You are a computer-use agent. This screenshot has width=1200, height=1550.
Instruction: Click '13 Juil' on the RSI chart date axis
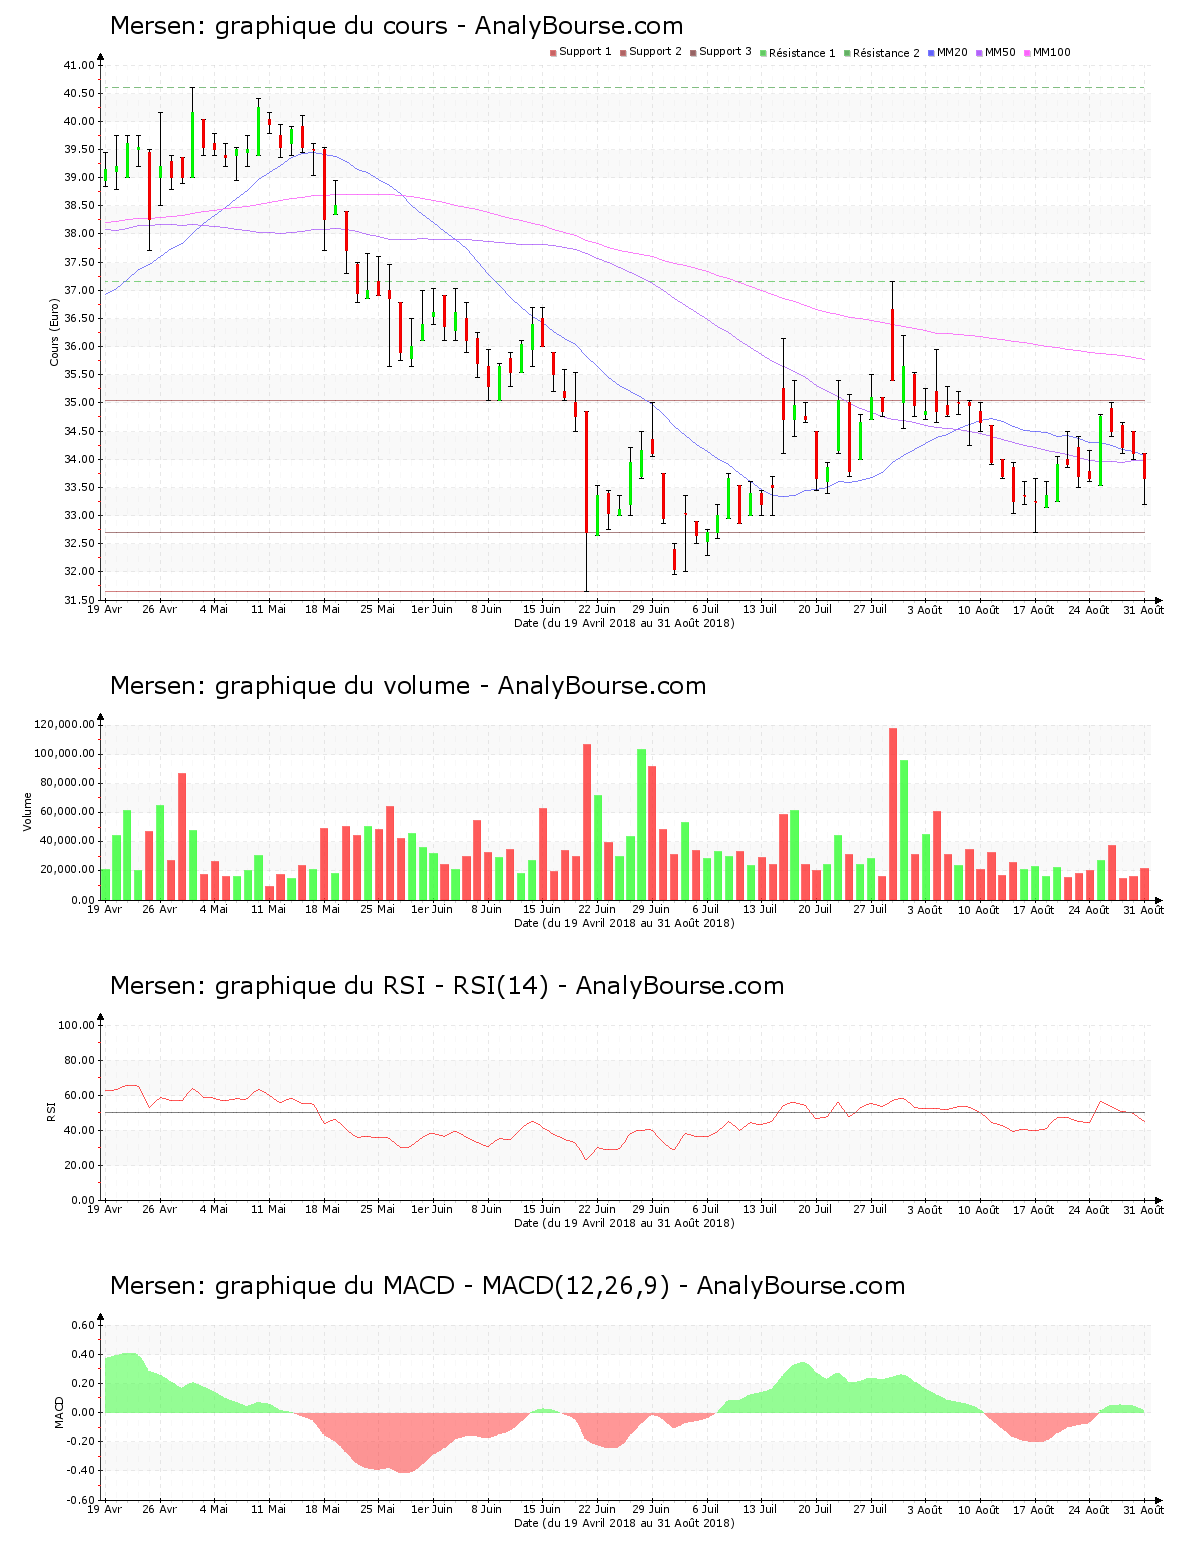[760, 1209]
